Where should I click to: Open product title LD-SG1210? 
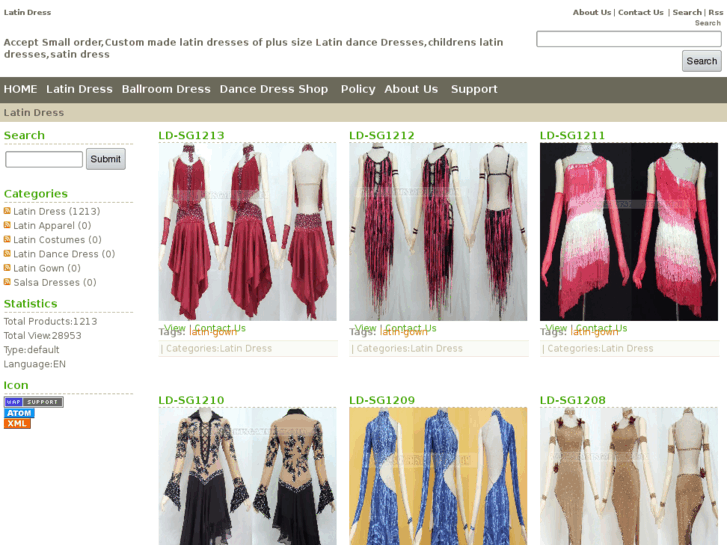pyautogui.click(x=191, y=400)
